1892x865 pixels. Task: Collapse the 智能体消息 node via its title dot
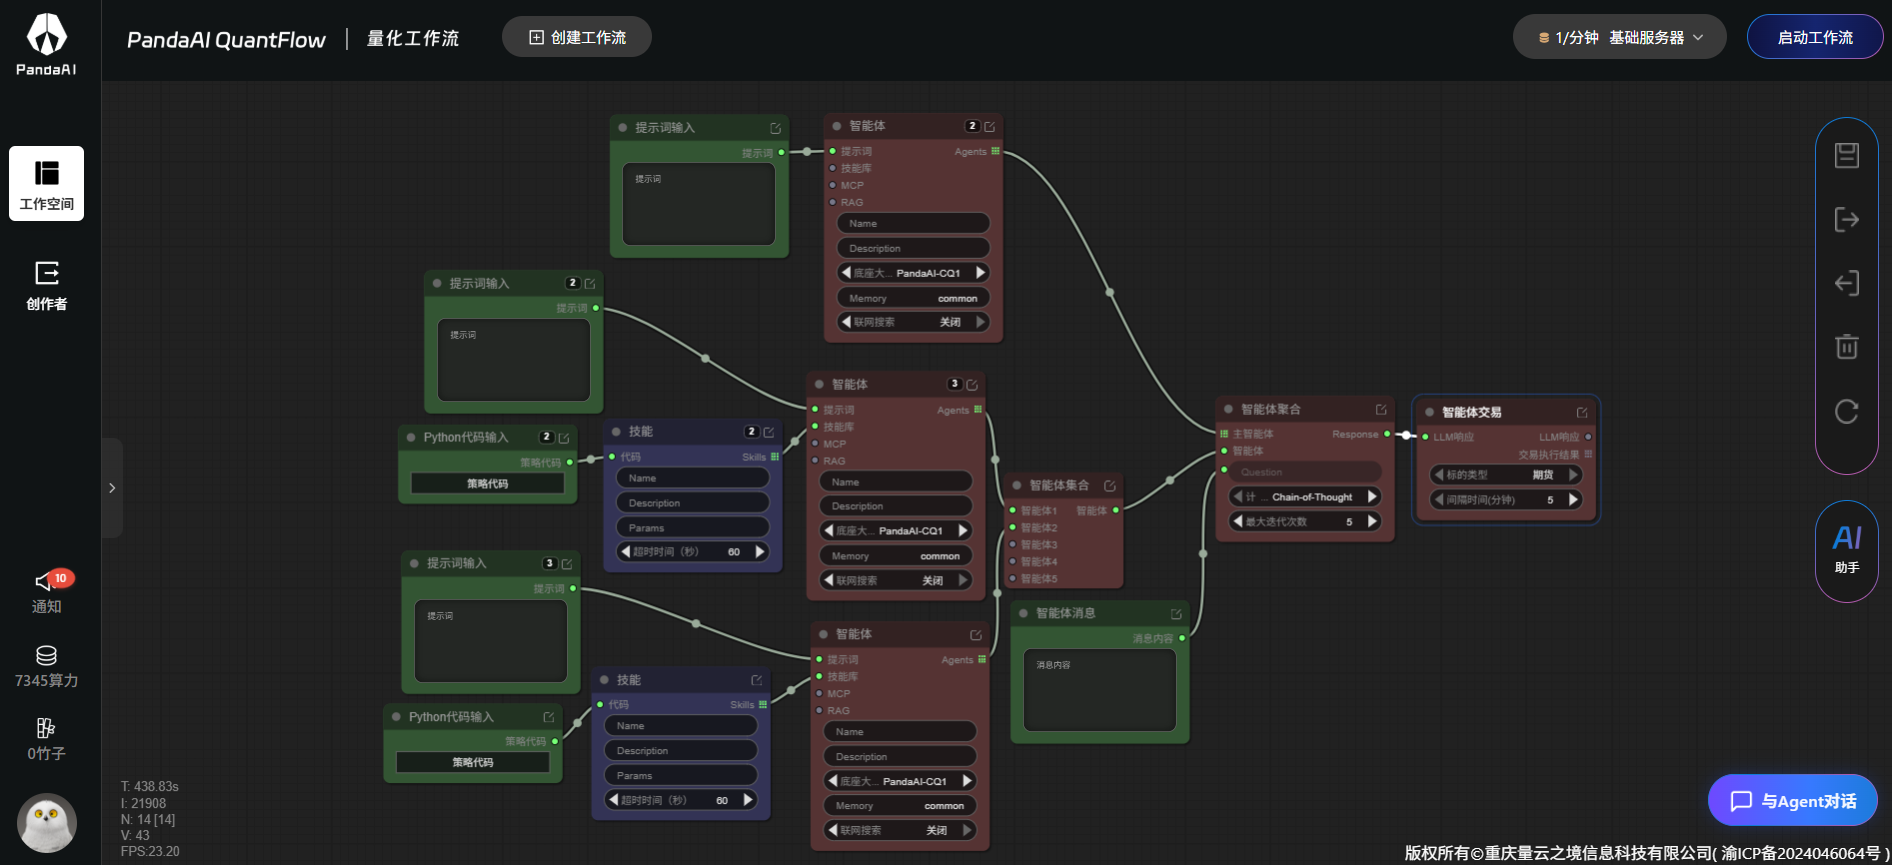(x=1024, y=613)
